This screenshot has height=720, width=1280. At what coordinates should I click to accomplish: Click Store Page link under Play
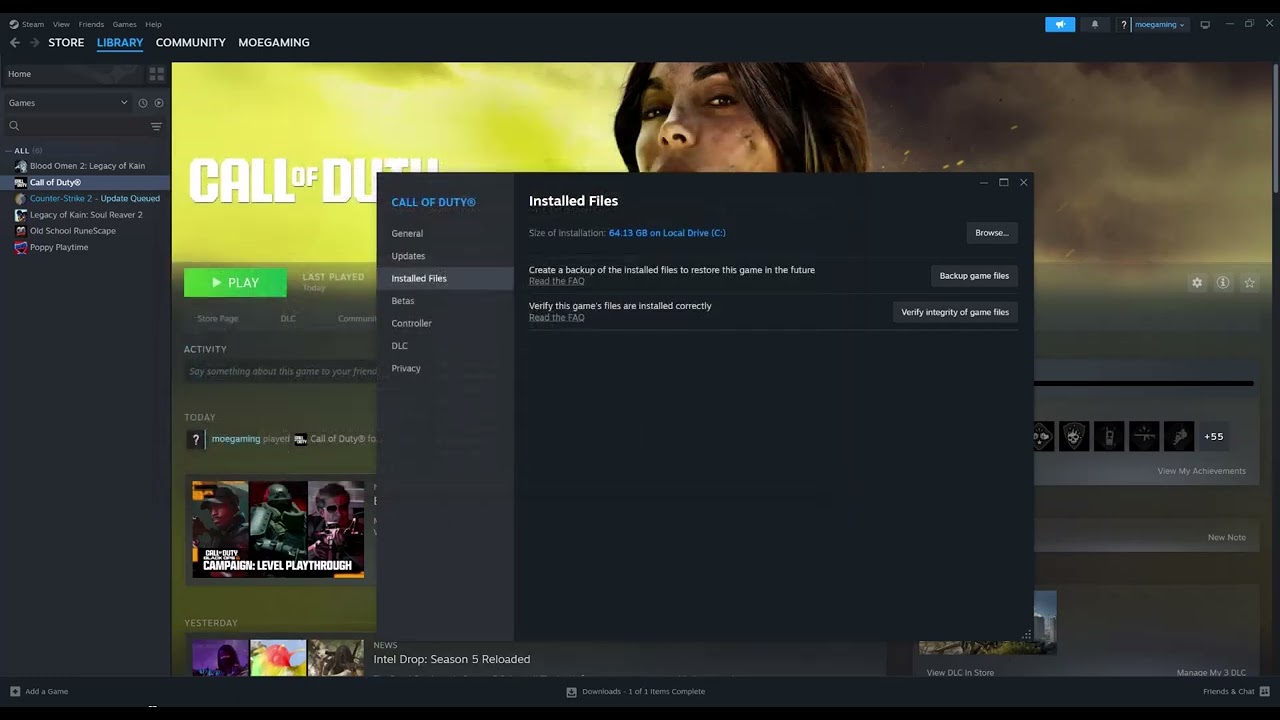click(x=217, y=319)
